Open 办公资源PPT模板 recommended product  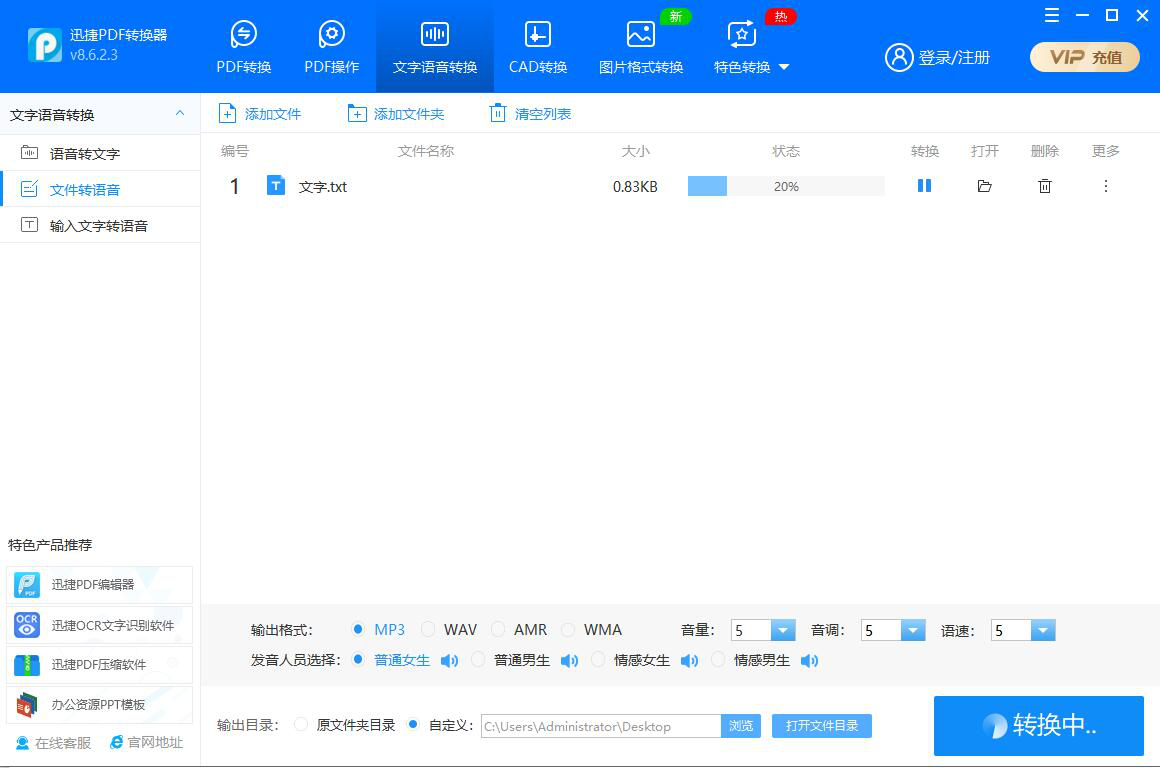tap(99, 704)
